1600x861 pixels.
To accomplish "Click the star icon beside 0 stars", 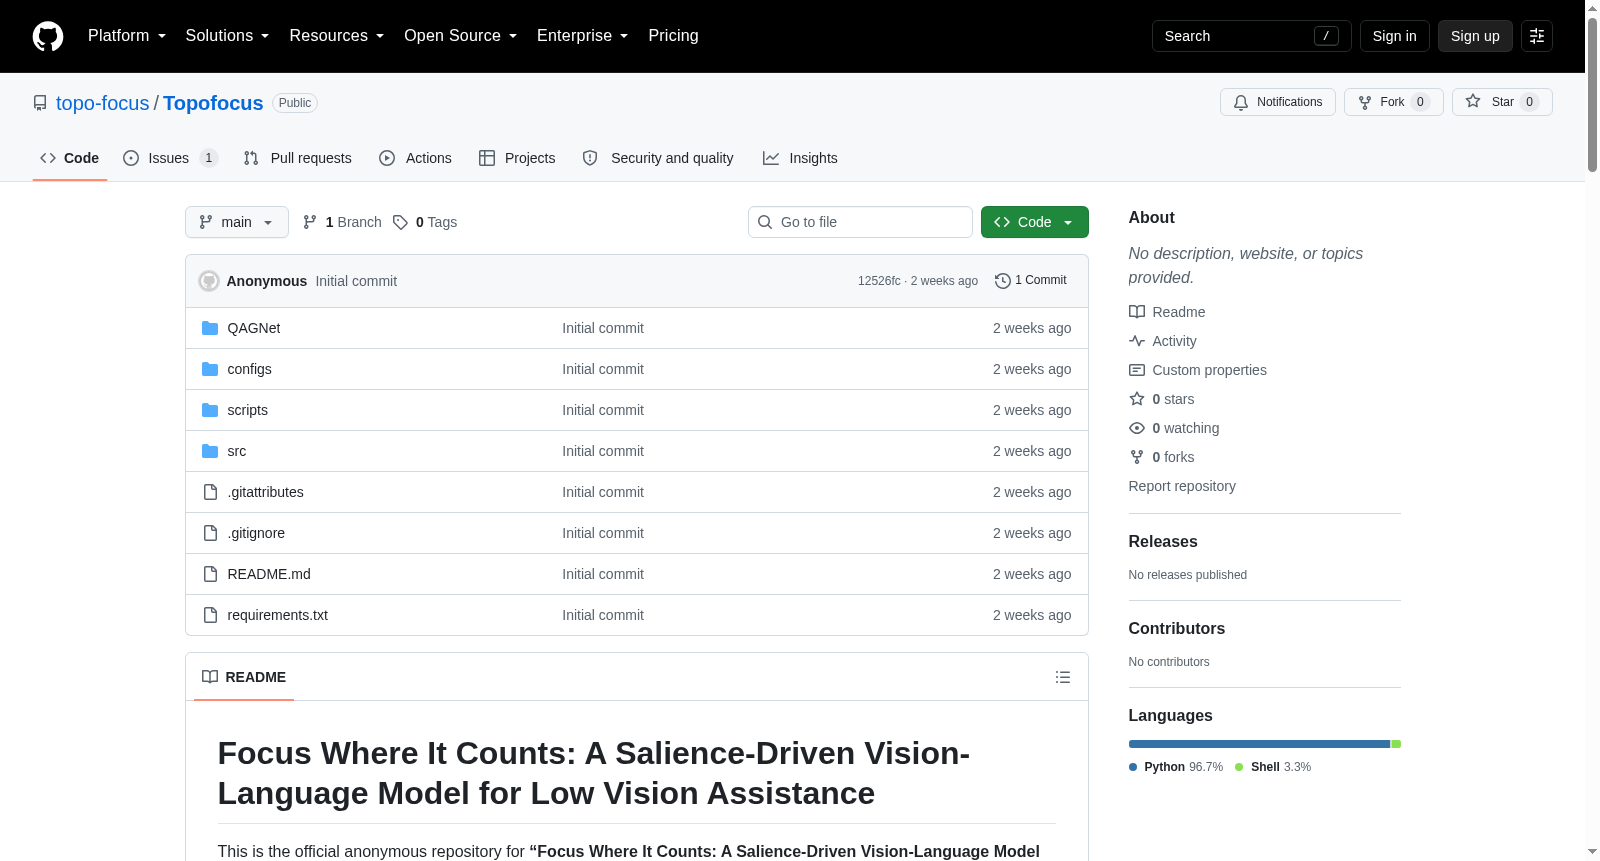I will [x=1137, y=399].
